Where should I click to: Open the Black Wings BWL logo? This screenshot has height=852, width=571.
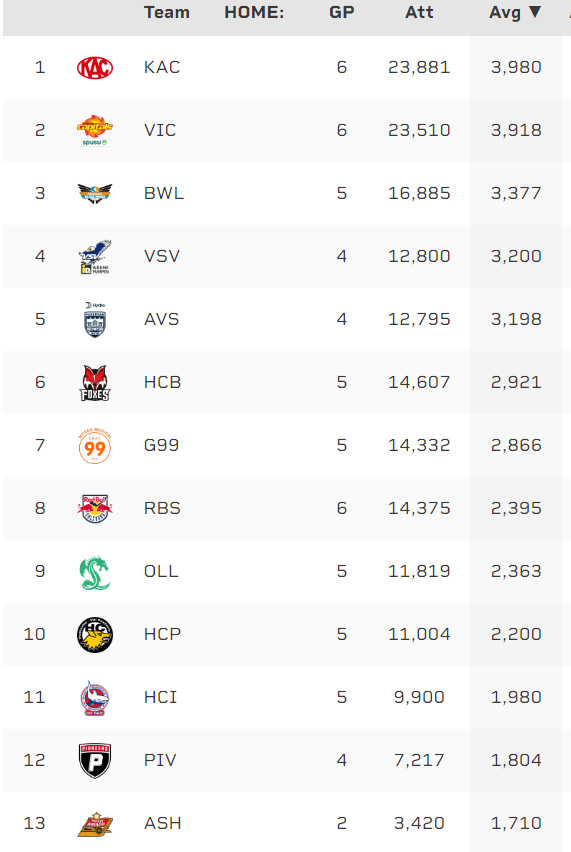(x=95, y=193)
